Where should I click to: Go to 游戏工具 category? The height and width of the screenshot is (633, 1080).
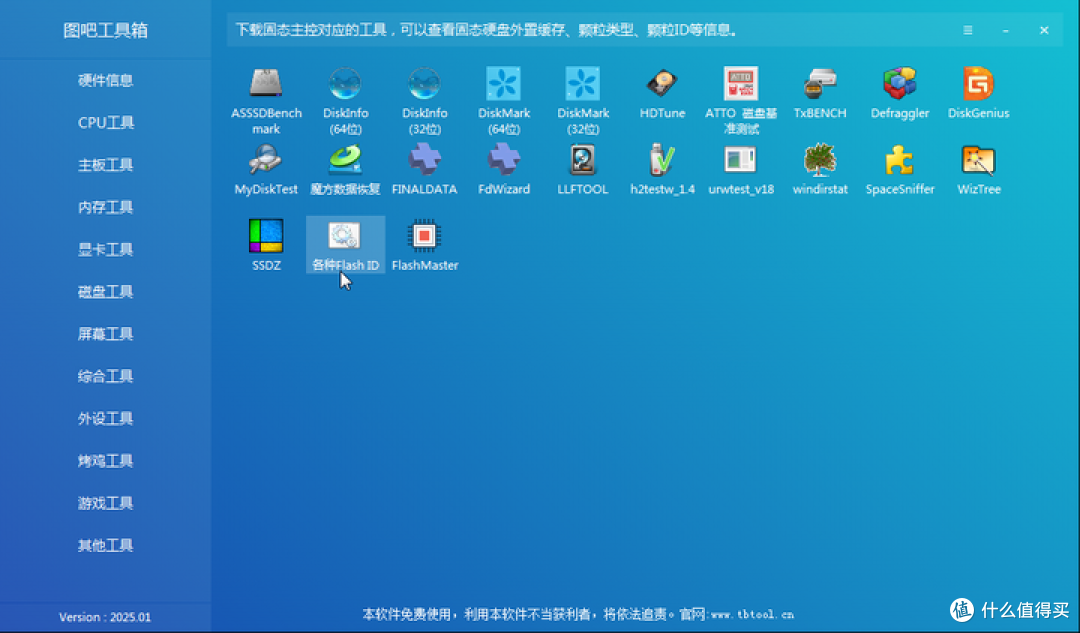[105, 503]
